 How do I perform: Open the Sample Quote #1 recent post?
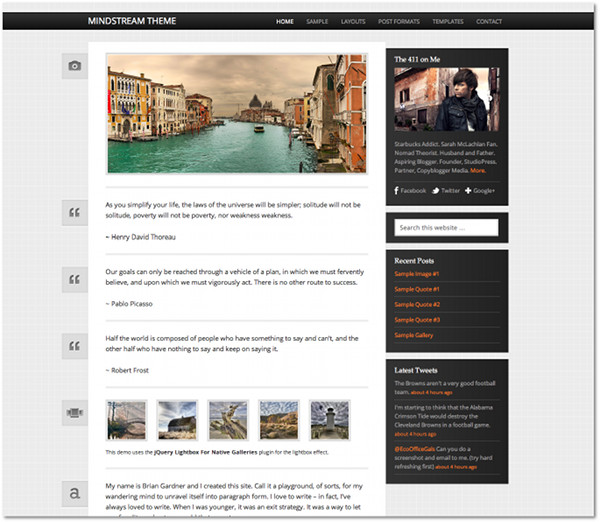[417, 289]
